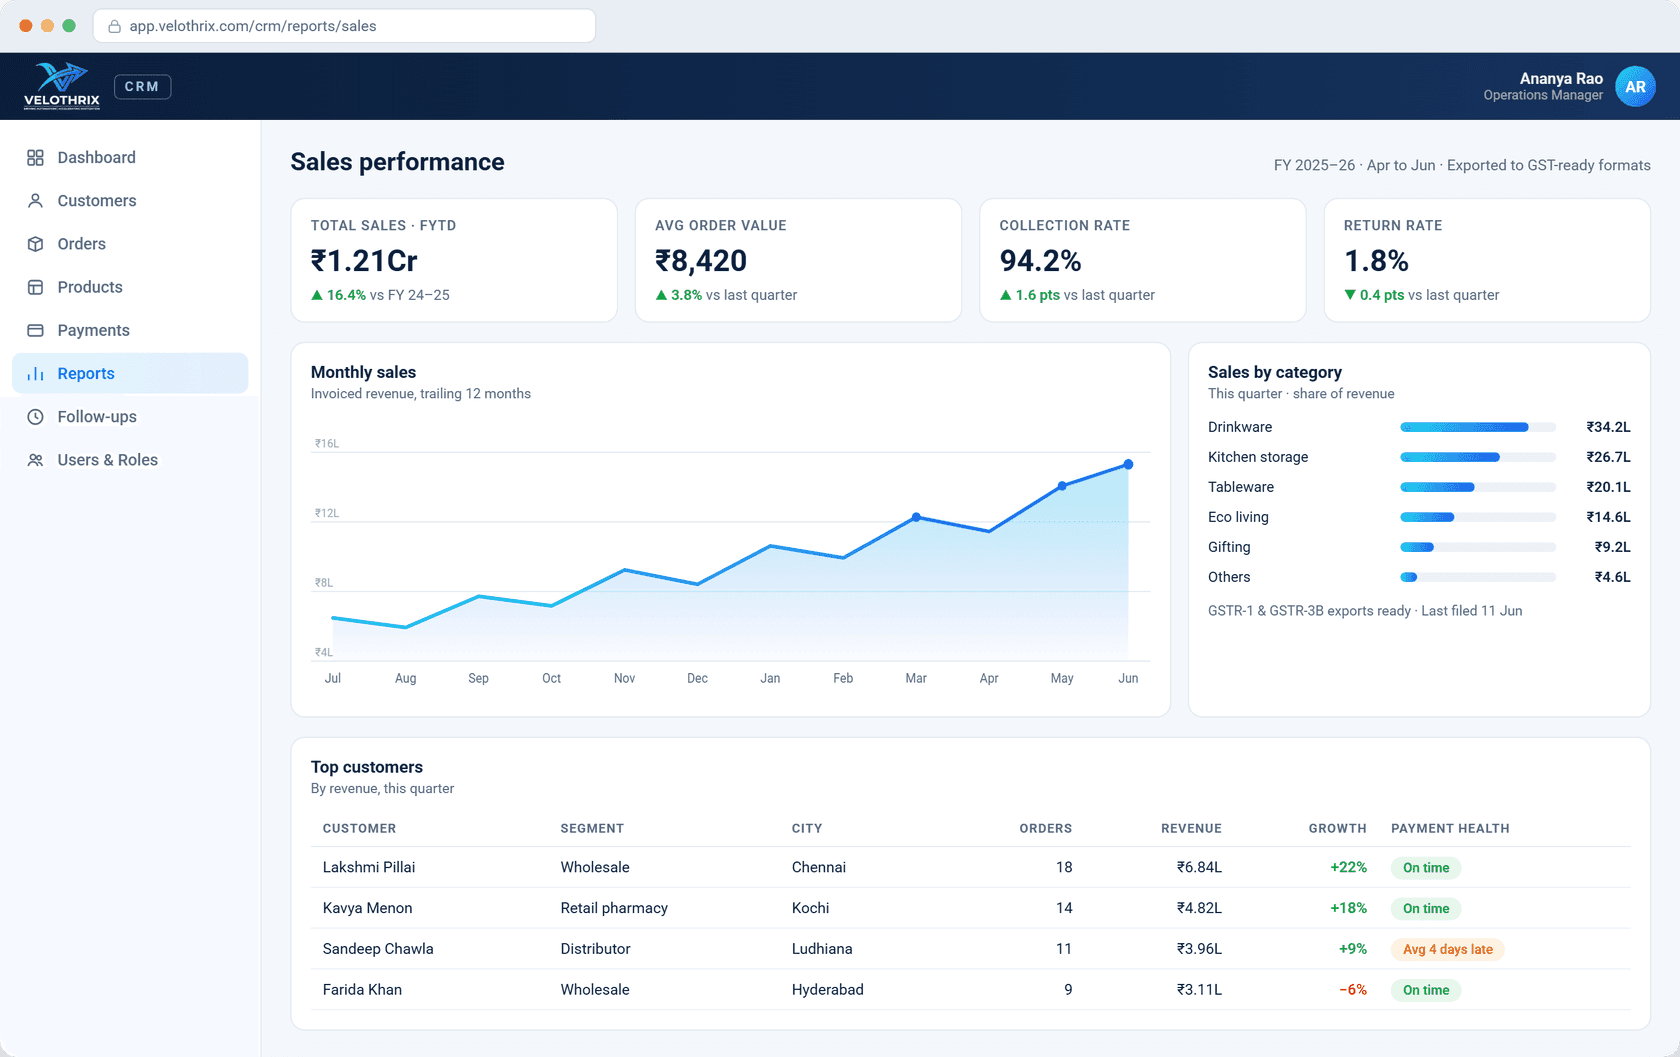Viewport: 1680px width, 1057px height.
Task: Click the browser URL address field
Action: 344,26
